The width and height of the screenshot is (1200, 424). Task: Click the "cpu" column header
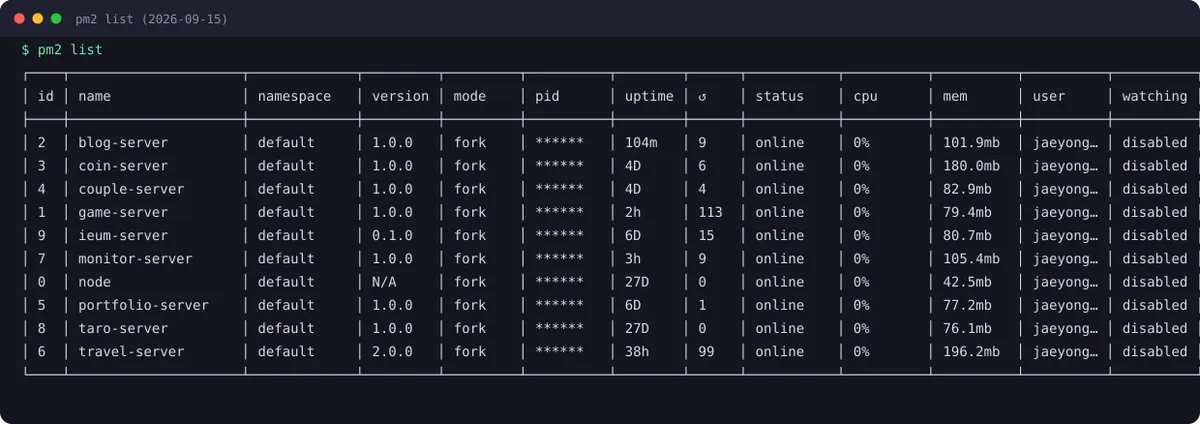coord(865,96)
